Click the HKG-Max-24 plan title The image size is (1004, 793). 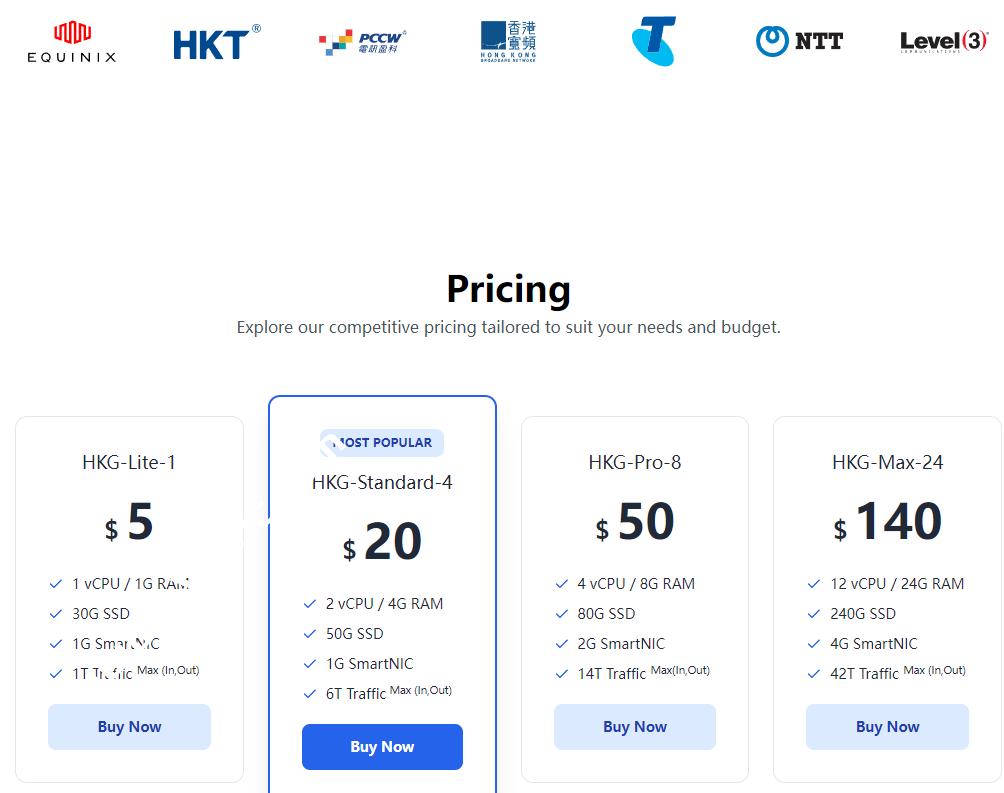coord(887,463)
